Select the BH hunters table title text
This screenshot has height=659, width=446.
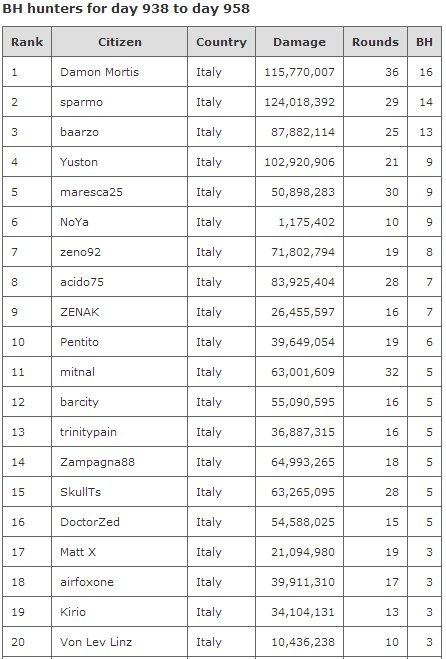click(126, 8)
